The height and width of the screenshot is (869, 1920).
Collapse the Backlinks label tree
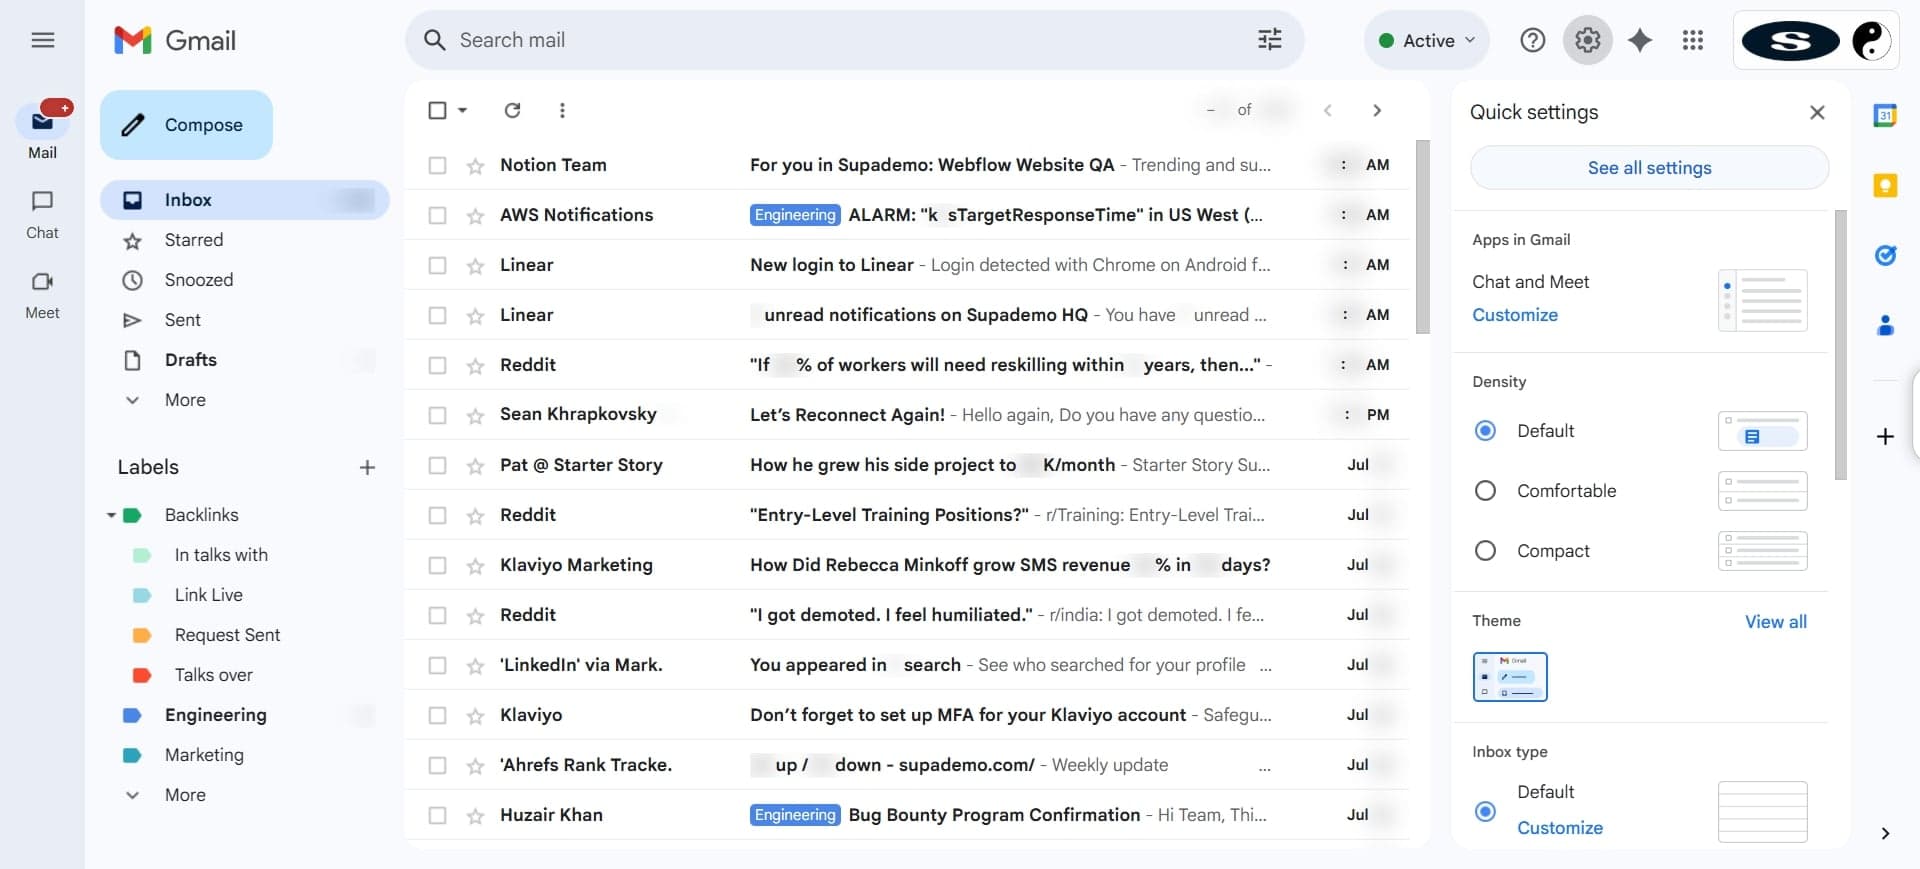[111, 516]
